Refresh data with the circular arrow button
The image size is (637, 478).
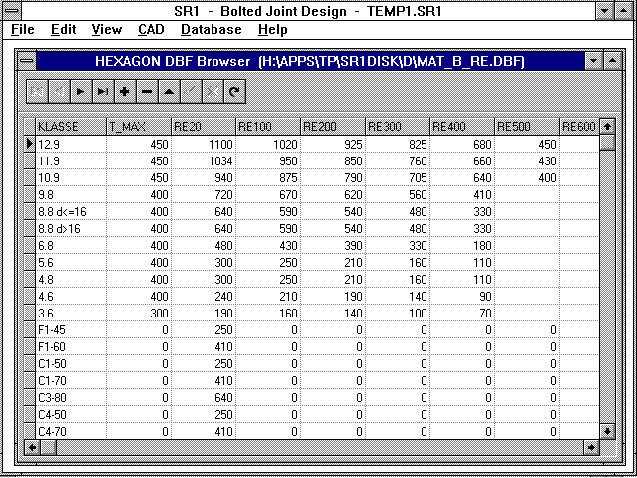coord(234,91)
